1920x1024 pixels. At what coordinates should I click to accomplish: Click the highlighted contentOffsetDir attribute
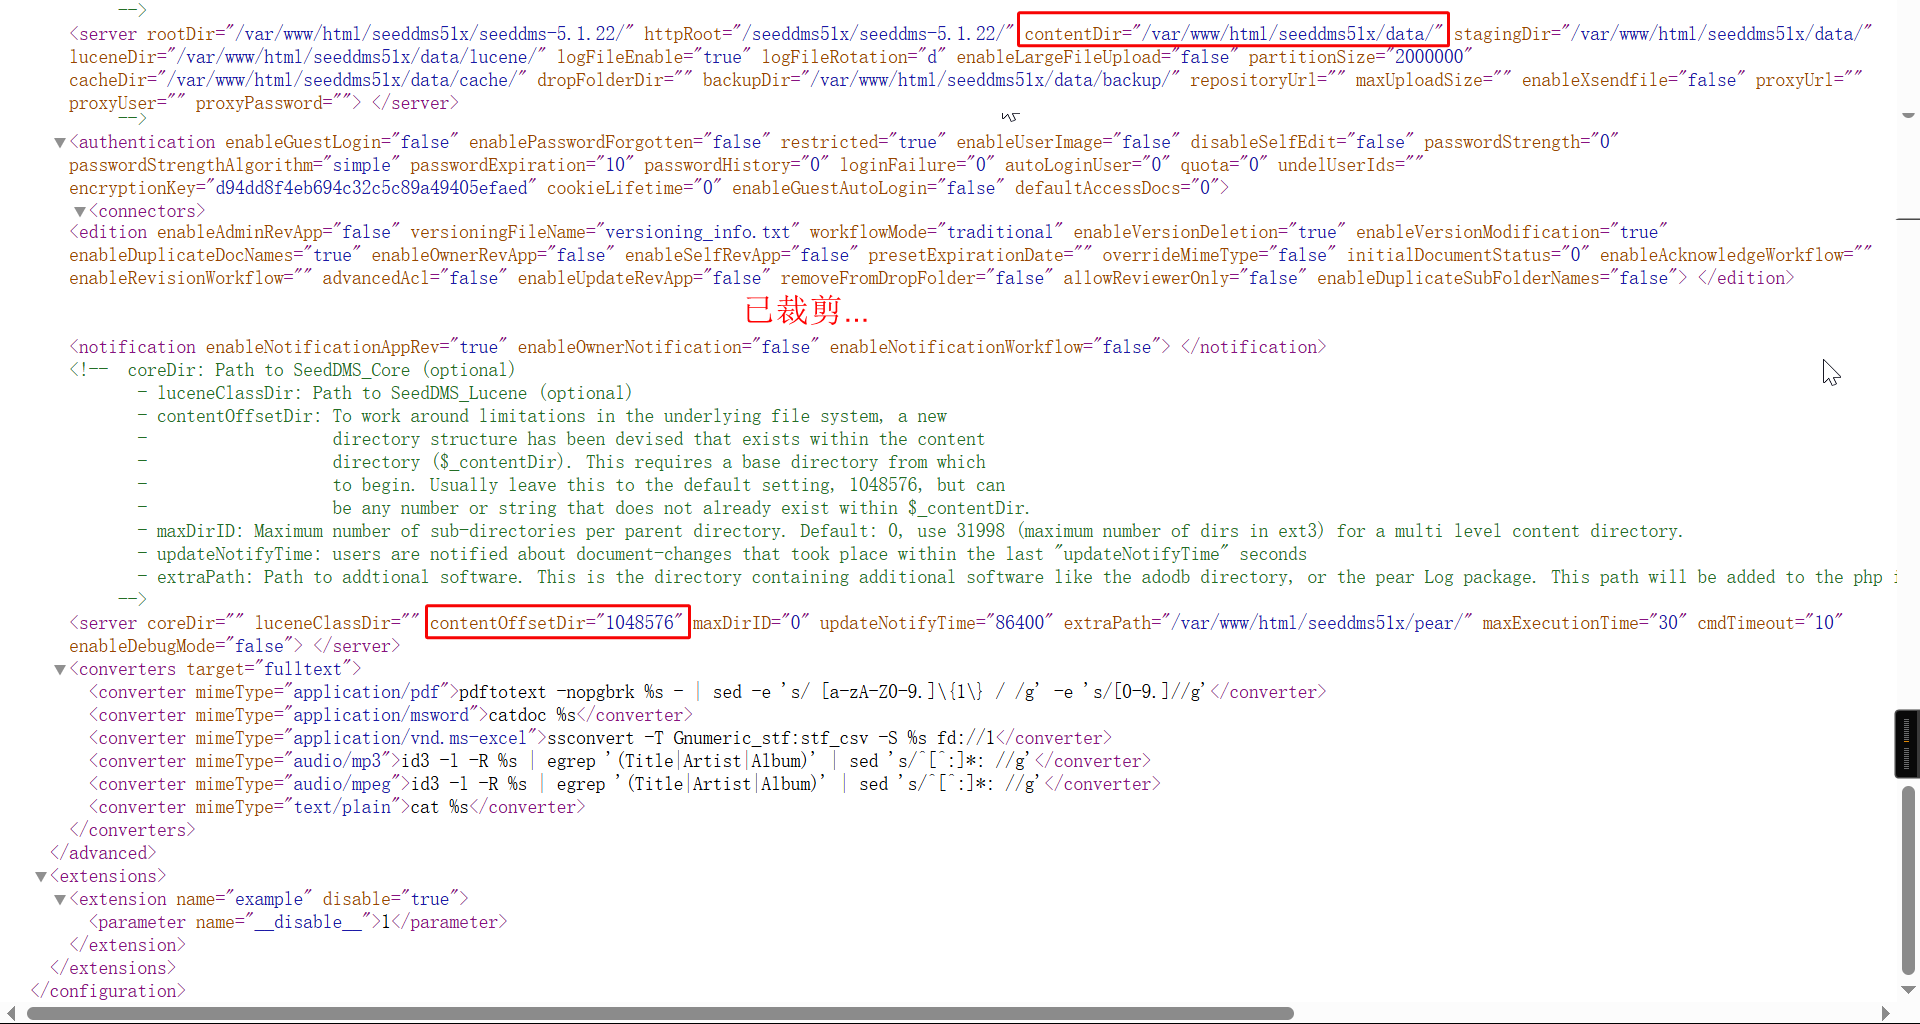557,623
